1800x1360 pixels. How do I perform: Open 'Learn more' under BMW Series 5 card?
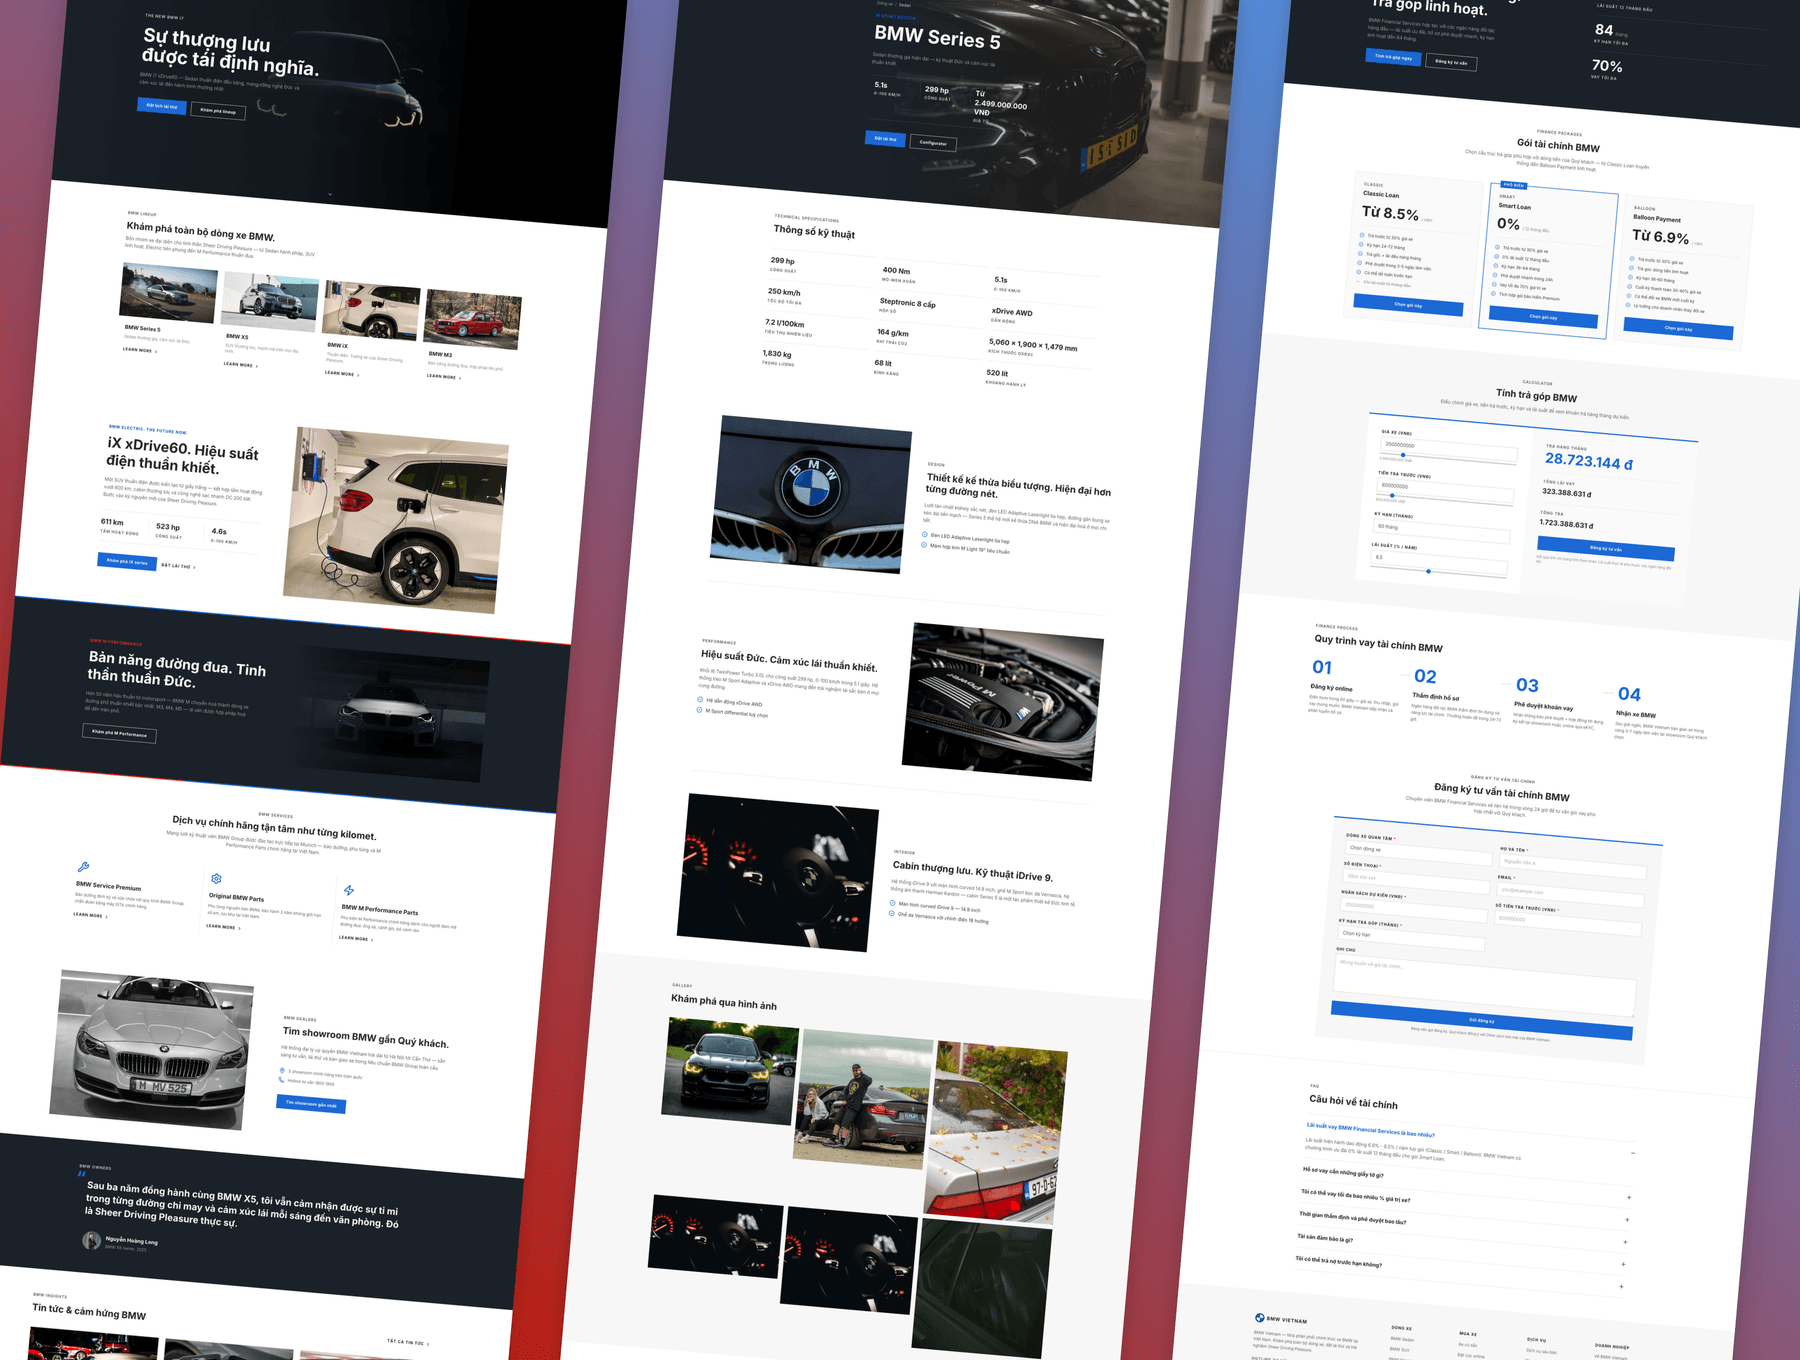(x=140, y=351)
